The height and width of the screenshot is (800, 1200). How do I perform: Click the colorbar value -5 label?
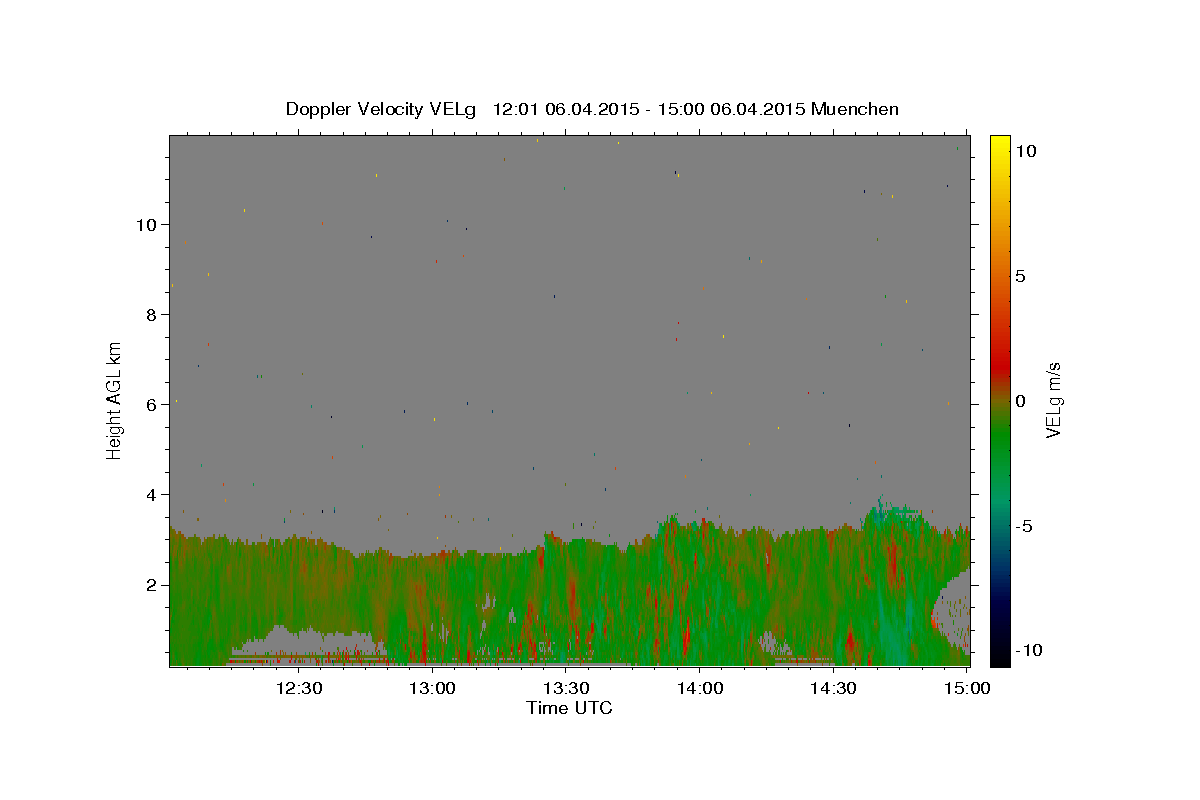(x=1023, y=526)
